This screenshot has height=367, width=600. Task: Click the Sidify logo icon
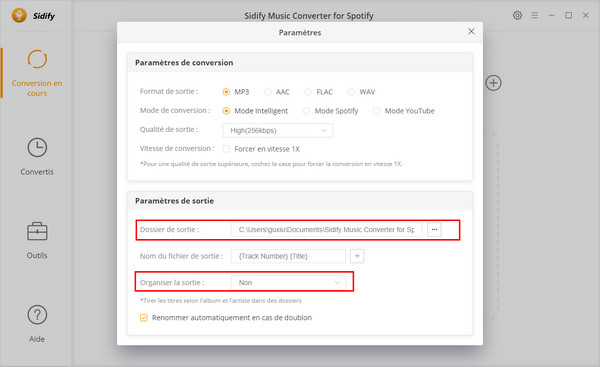pos(19,15)
